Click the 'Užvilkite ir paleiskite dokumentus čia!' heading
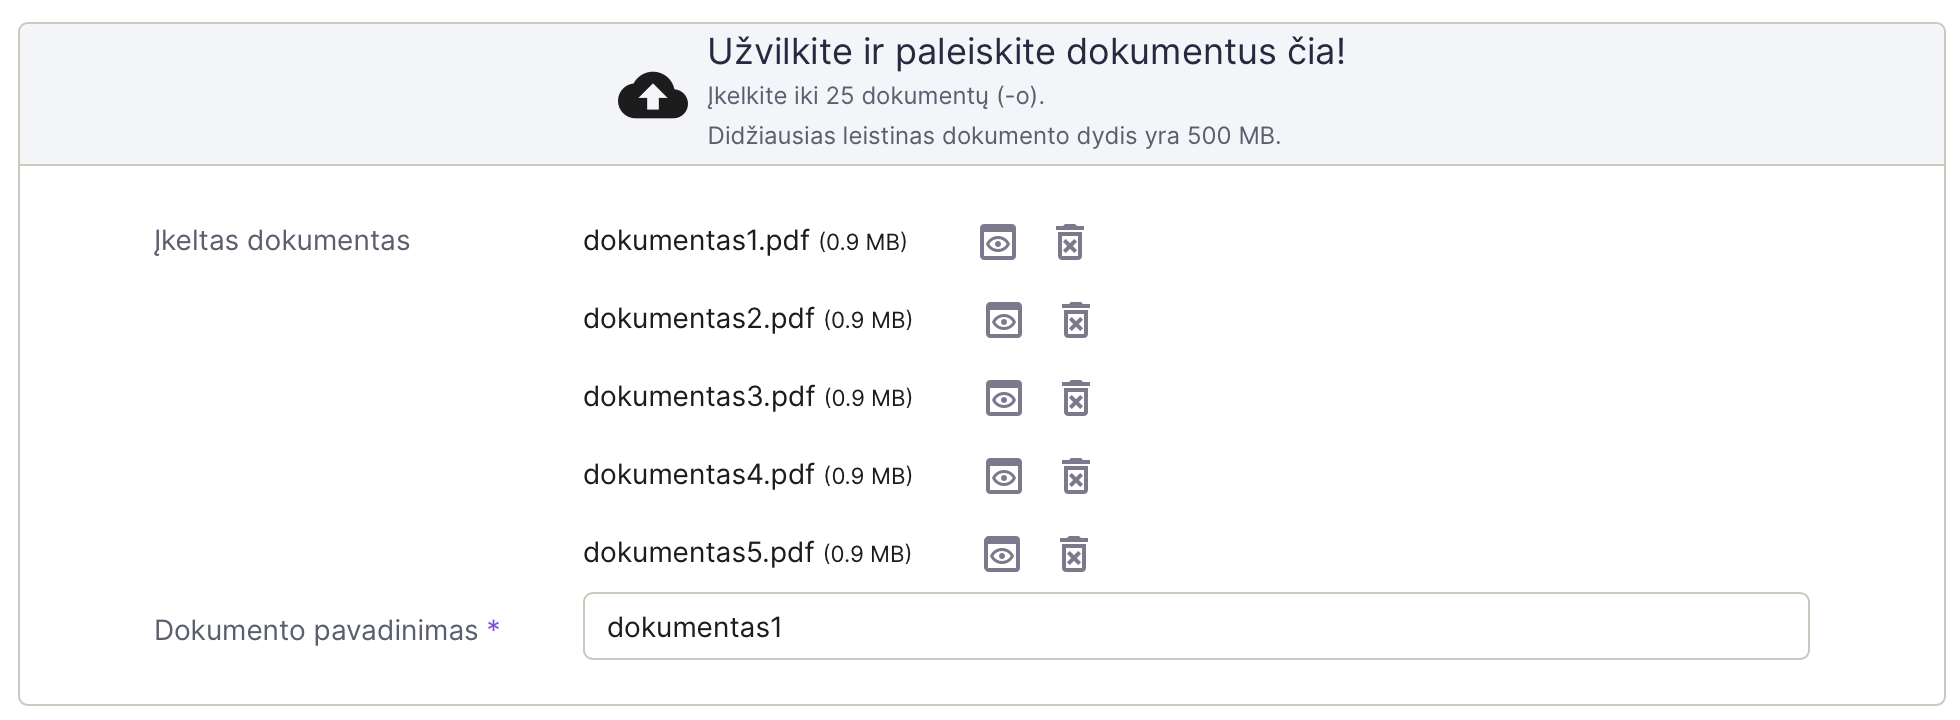This screenshot has height=720, width=1960. point(1026,52)
